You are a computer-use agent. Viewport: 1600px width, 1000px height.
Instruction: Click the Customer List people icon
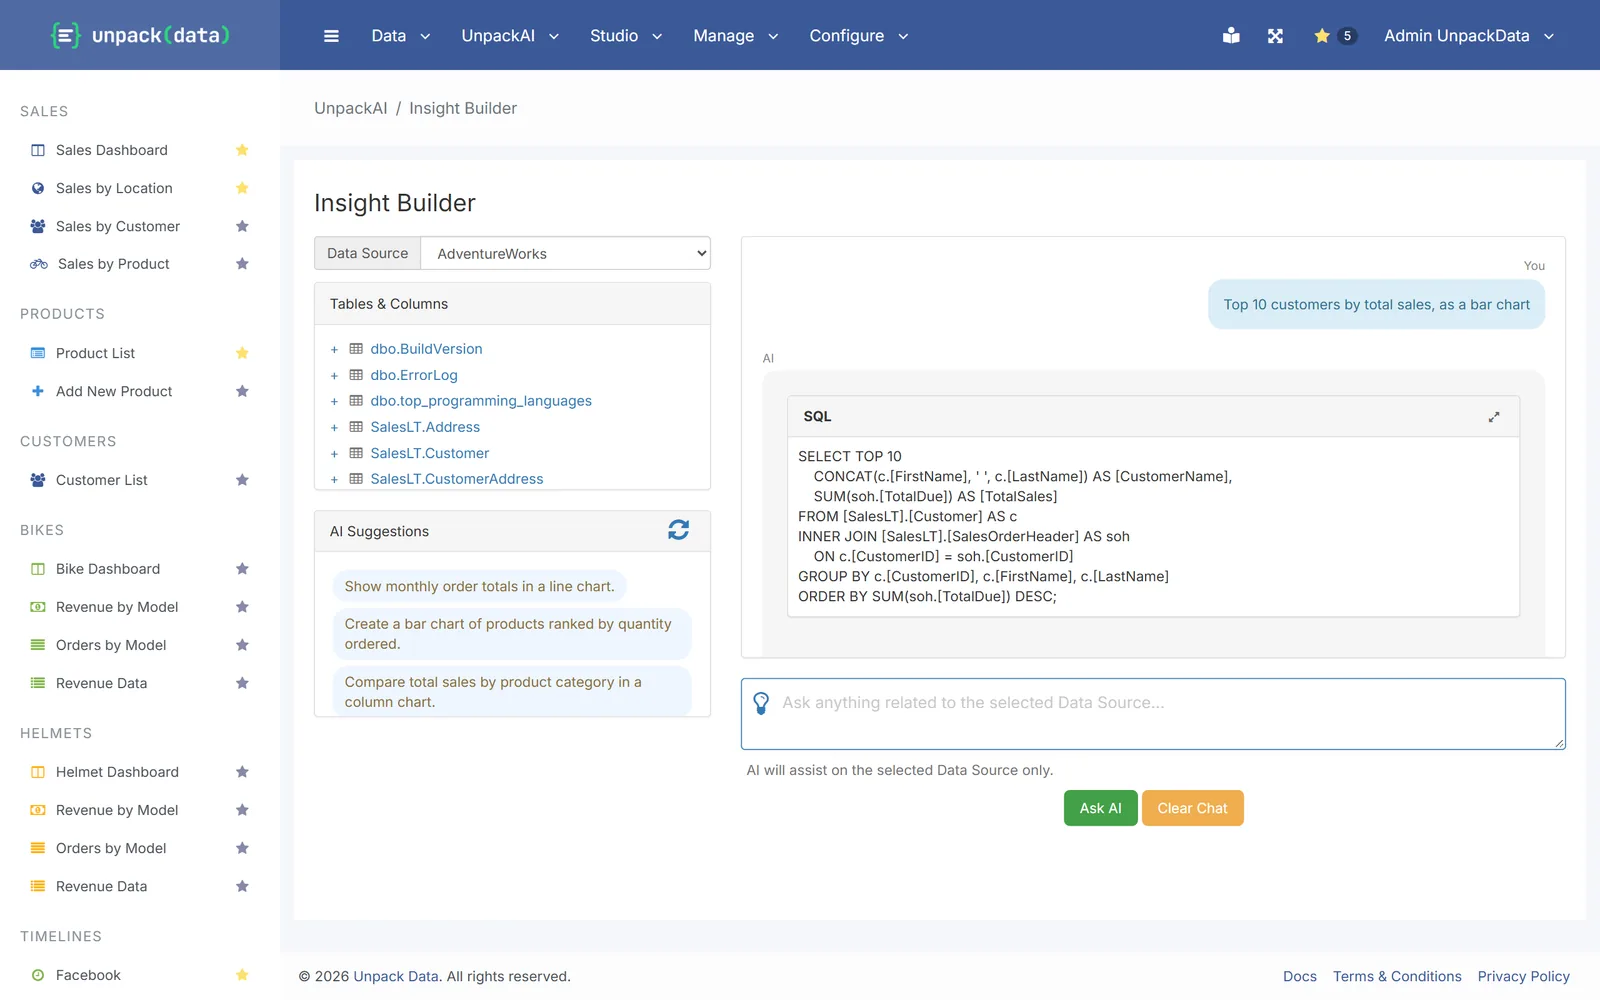point(38,480)
